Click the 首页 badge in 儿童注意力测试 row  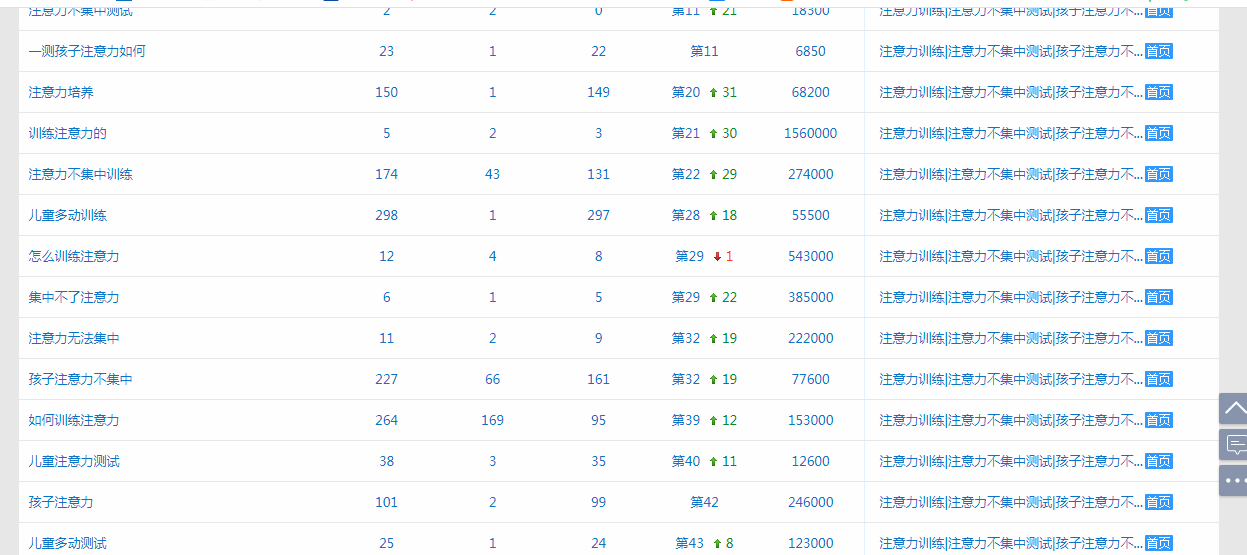pos(1158,461)
